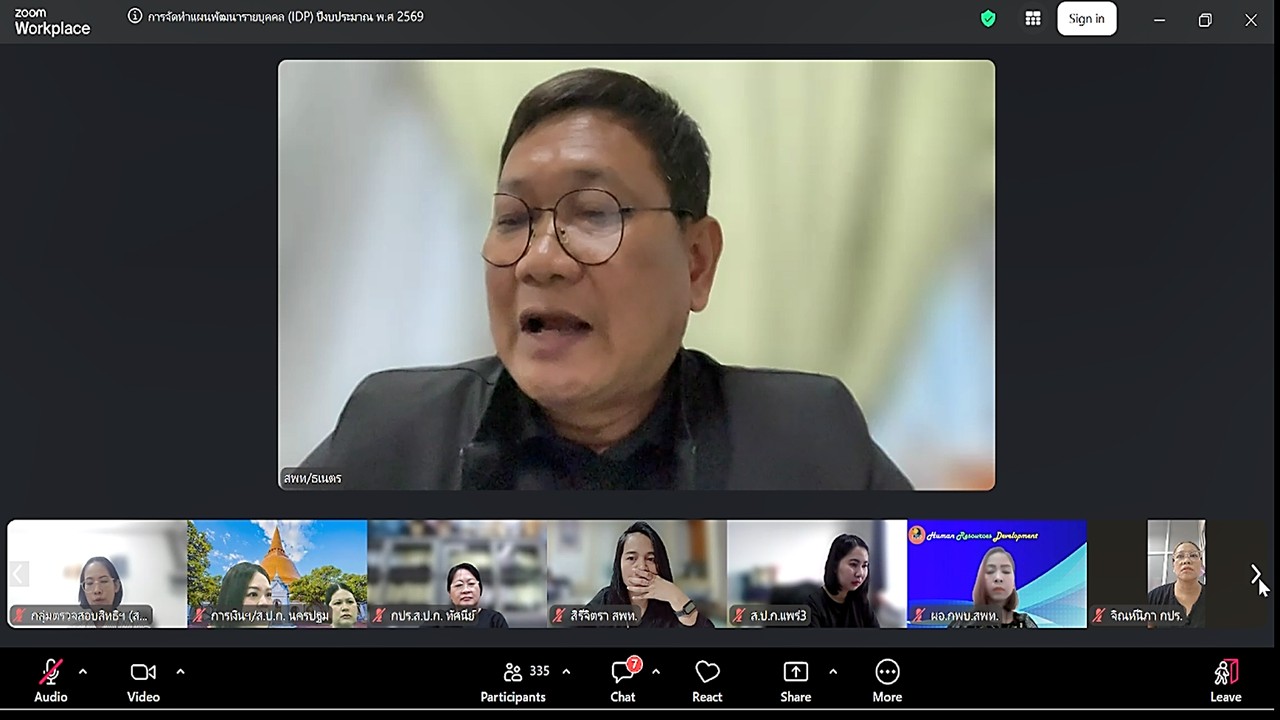Unmute the ส.ป.ก.แพร่3 participant microphone

point(737,614)
